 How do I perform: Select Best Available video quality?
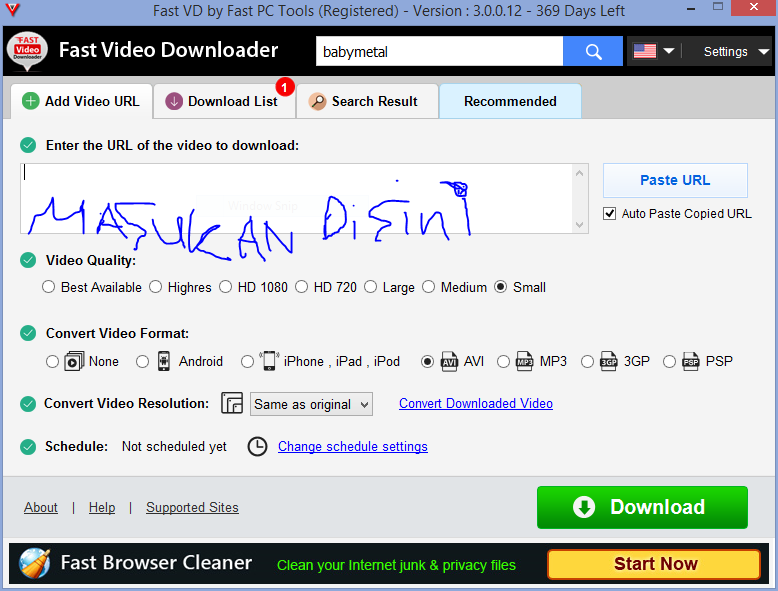click(x=48, y=287)
